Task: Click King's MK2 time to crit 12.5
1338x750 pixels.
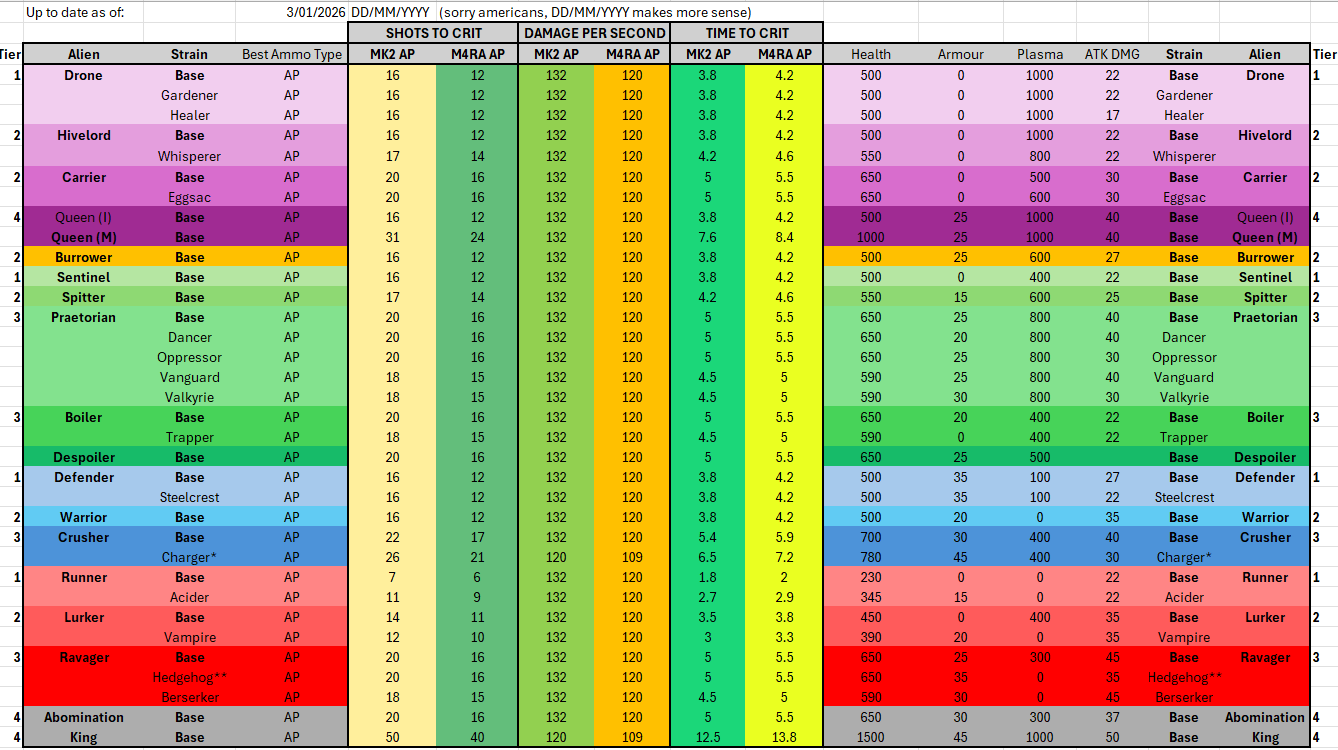Action: [707, 737]
